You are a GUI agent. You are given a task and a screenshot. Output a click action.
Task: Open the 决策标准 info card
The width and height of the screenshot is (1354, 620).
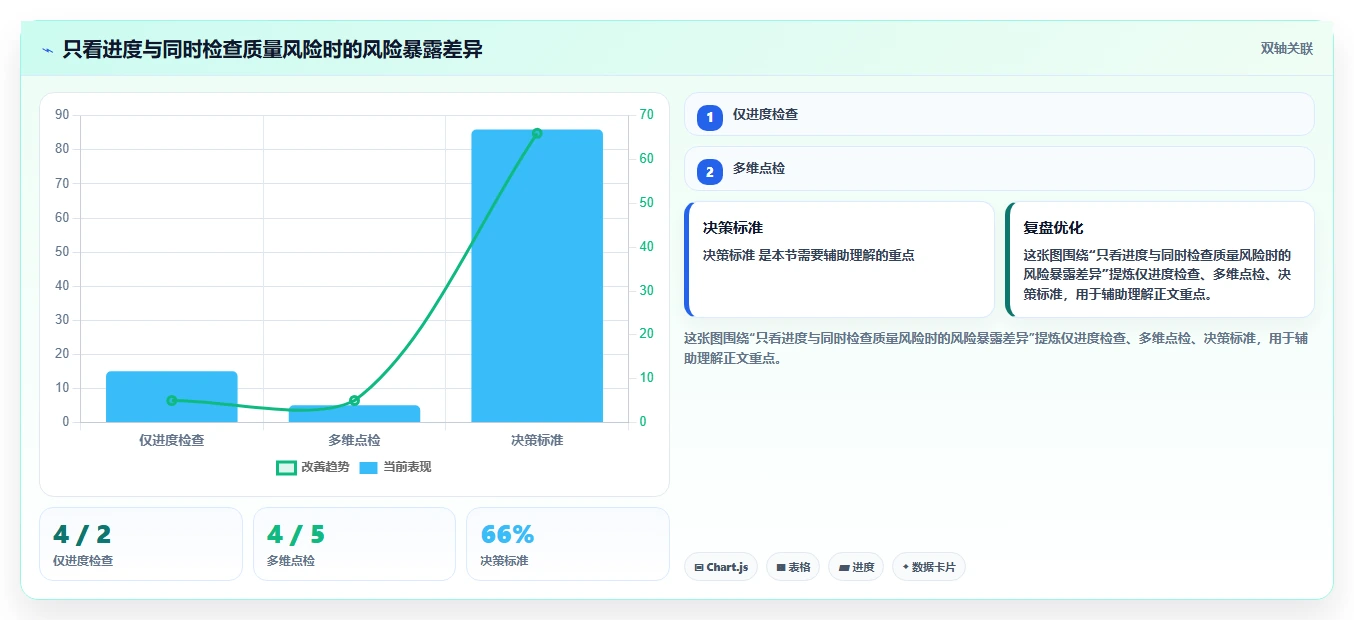tap(839, 259)
